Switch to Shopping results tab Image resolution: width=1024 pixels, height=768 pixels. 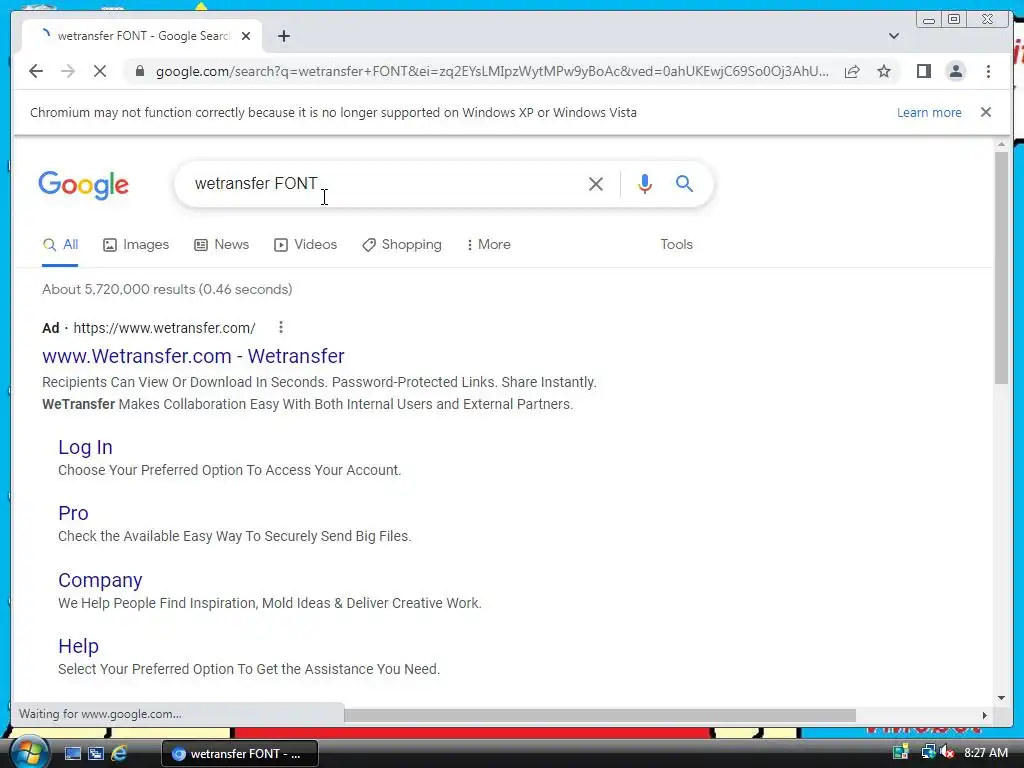(402, 244)
